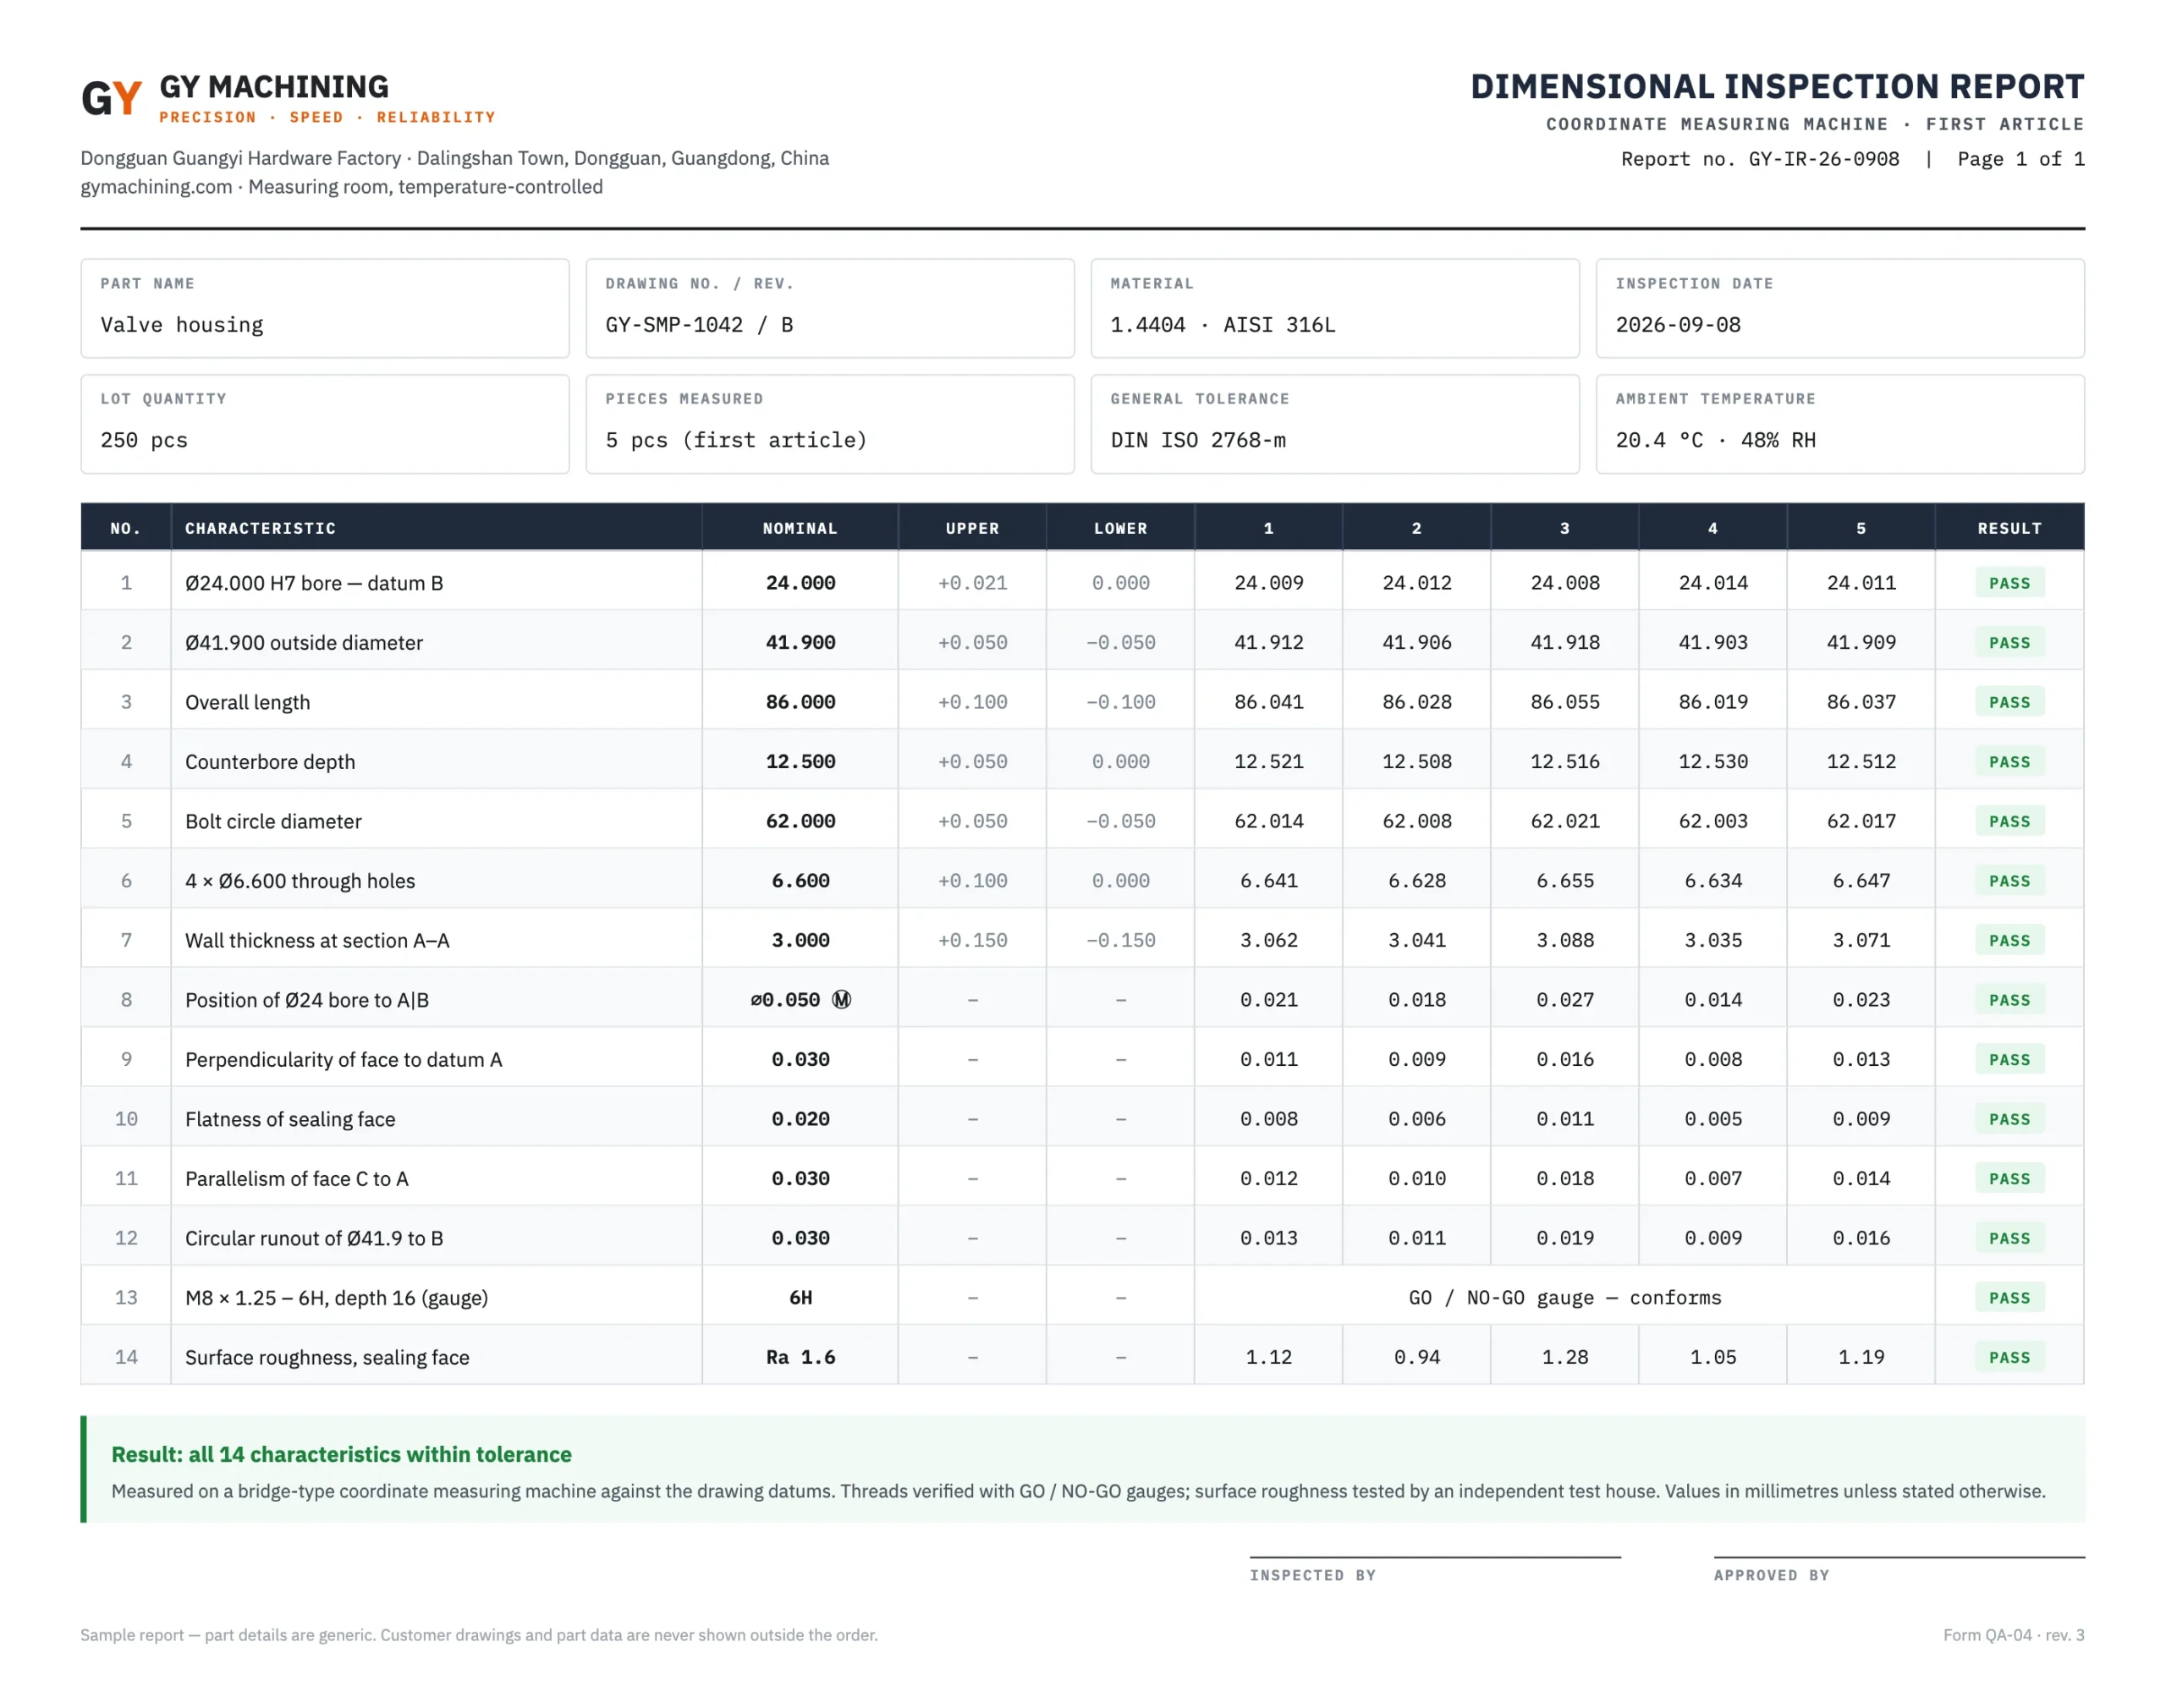
Task: Click 'Wall thickness at section A–A'
Action: (x=317, y=940)
